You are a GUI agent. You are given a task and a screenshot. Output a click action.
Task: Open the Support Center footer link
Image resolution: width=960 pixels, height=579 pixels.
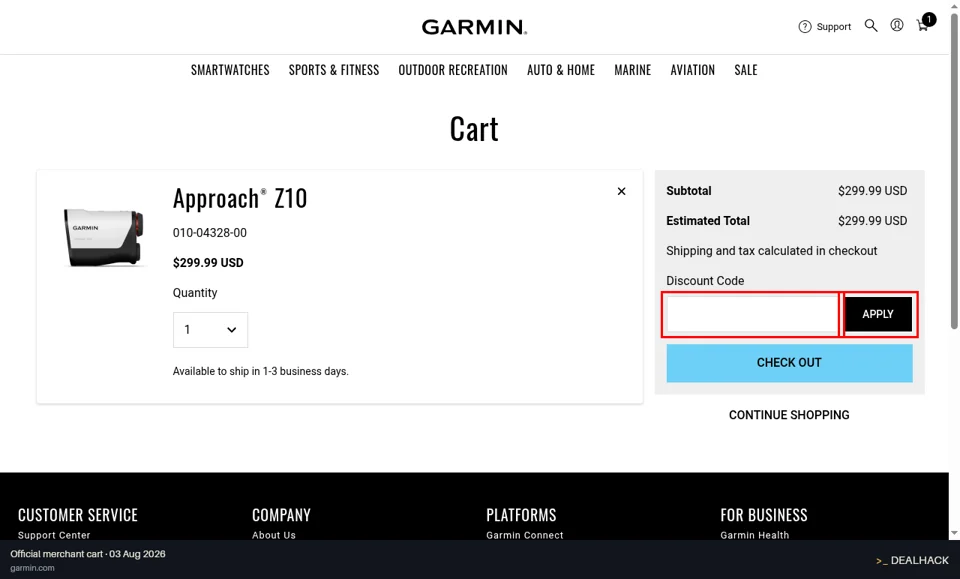pos(54,535)
